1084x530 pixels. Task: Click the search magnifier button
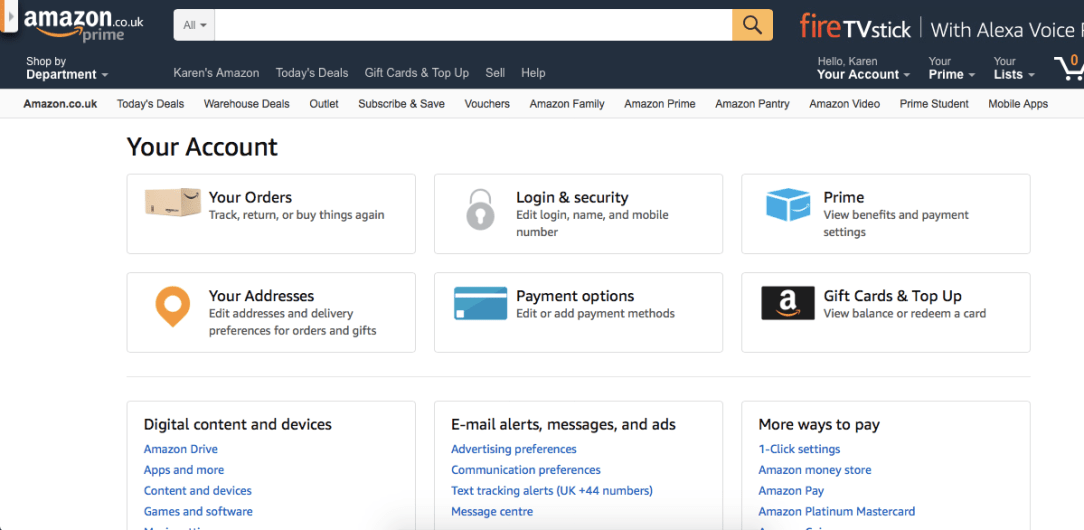click(x=752, y=25)
